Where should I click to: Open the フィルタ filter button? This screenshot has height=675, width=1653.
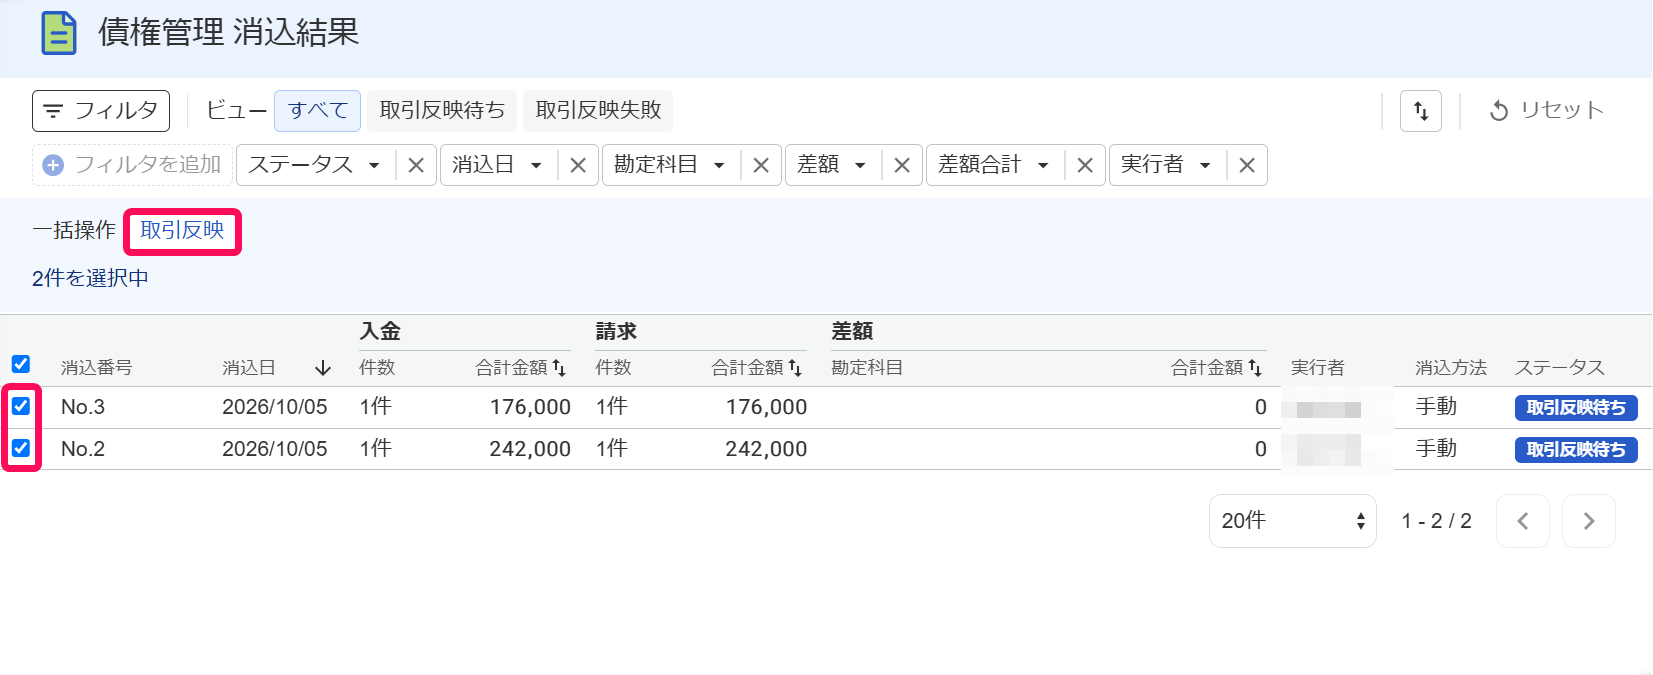coord(101,111)
